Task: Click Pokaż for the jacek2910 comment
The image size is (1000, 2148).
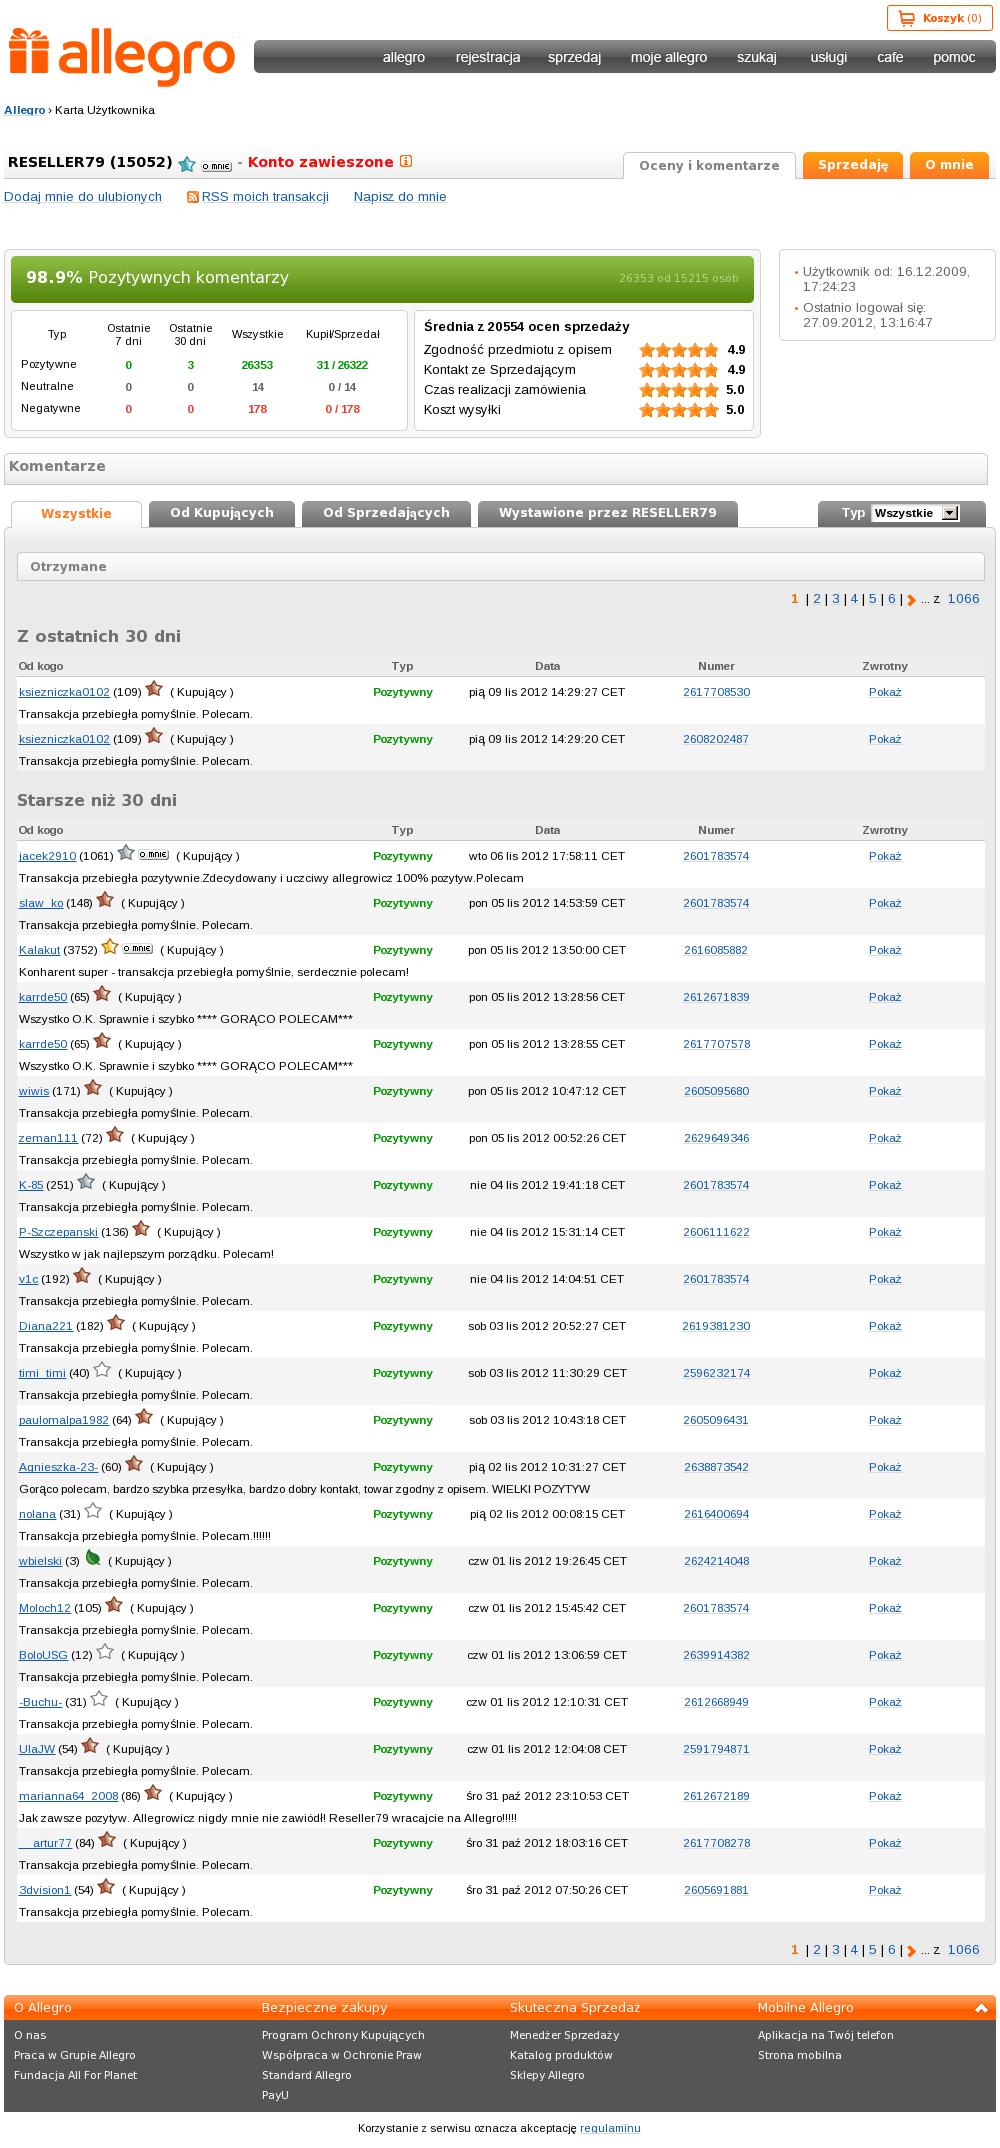Action: tap(885, 856)
